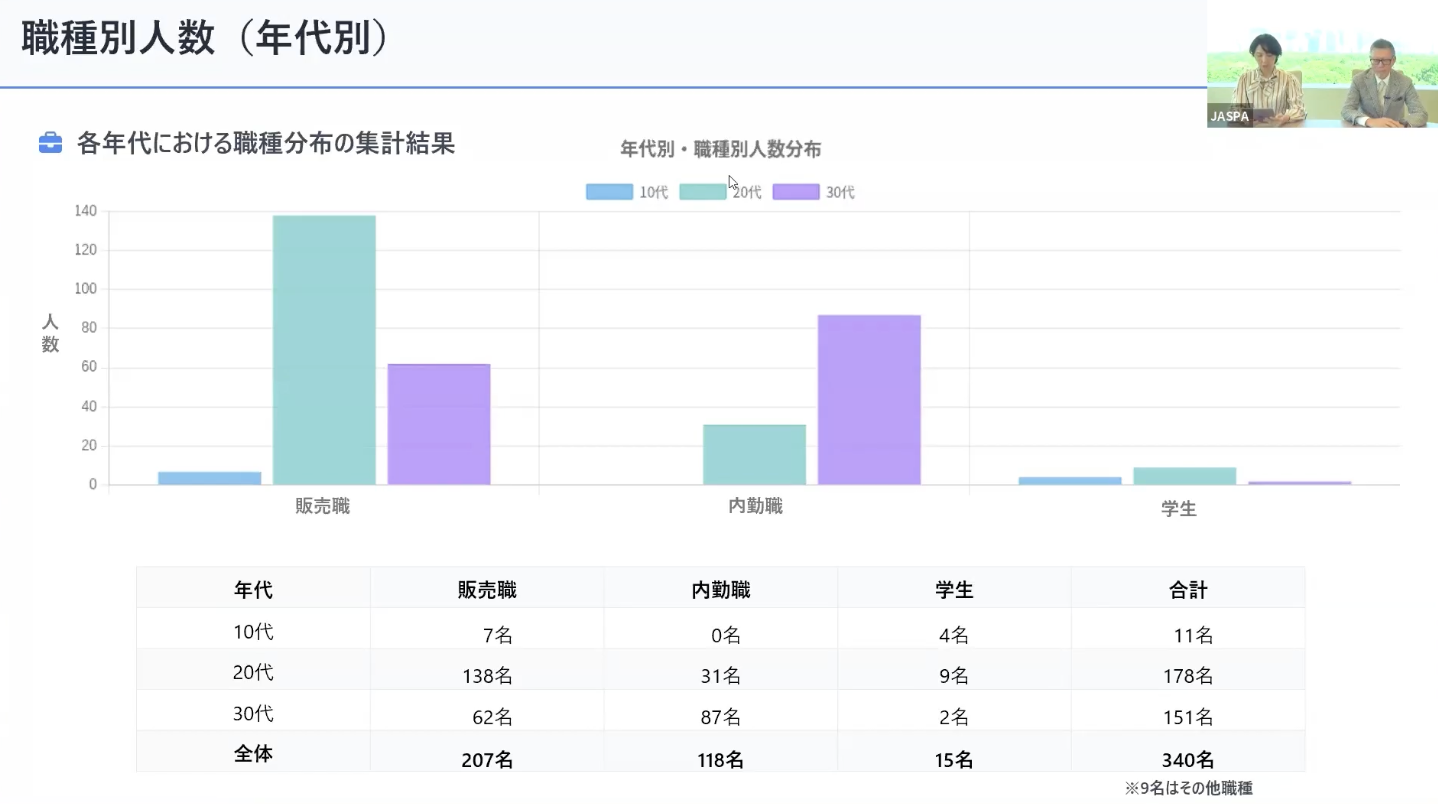Toggle the 20代 legend series
The height and width of the screenshot is (804, 1438).
(720, 192)
